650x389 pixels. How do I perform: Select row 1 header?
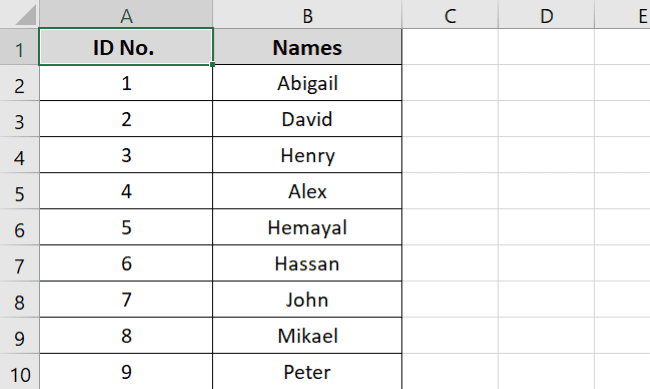point(19,46)
